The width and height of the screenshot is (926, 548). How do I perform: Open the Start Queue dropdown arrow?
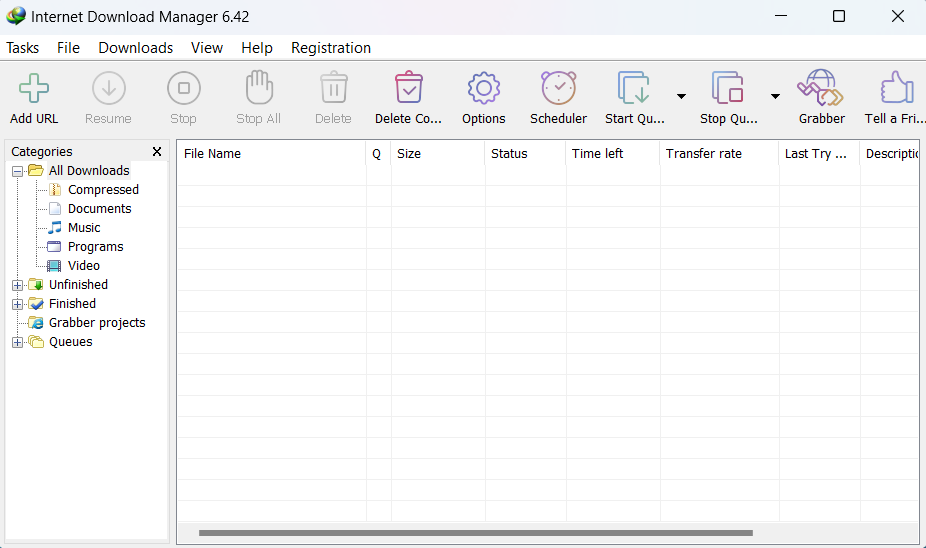click(x=682, y=96)
